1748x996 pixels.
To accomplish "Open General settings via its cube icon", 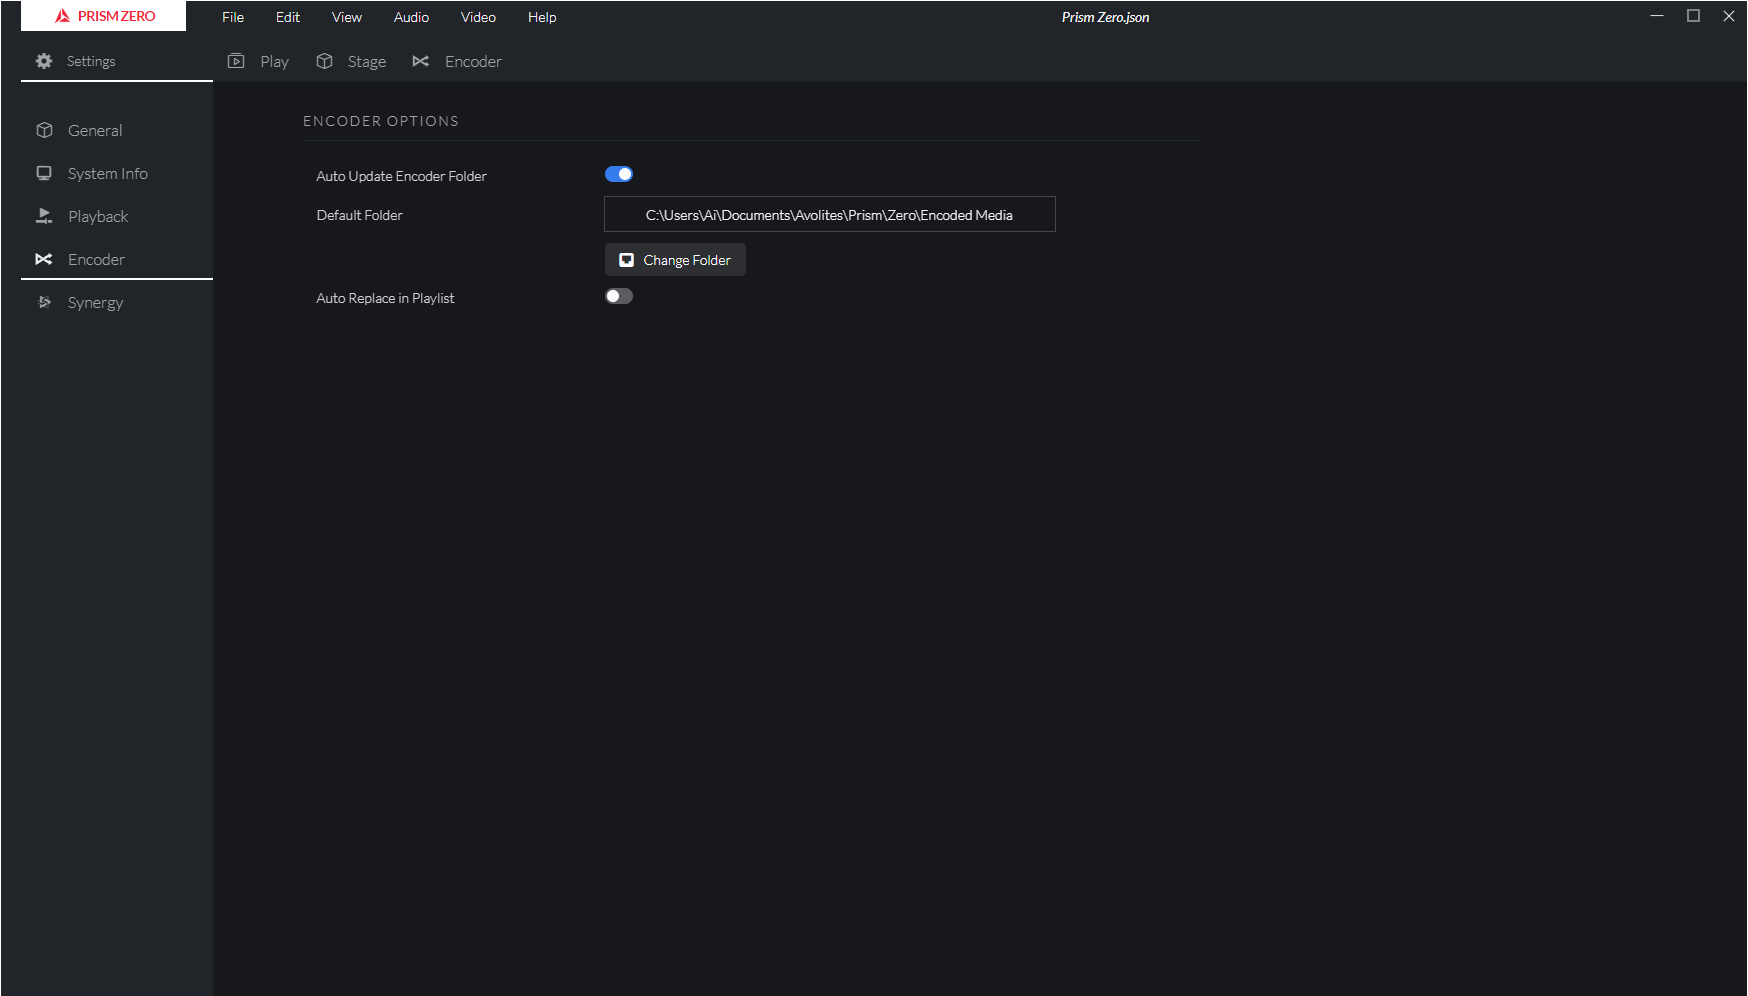I will [44, 130].
